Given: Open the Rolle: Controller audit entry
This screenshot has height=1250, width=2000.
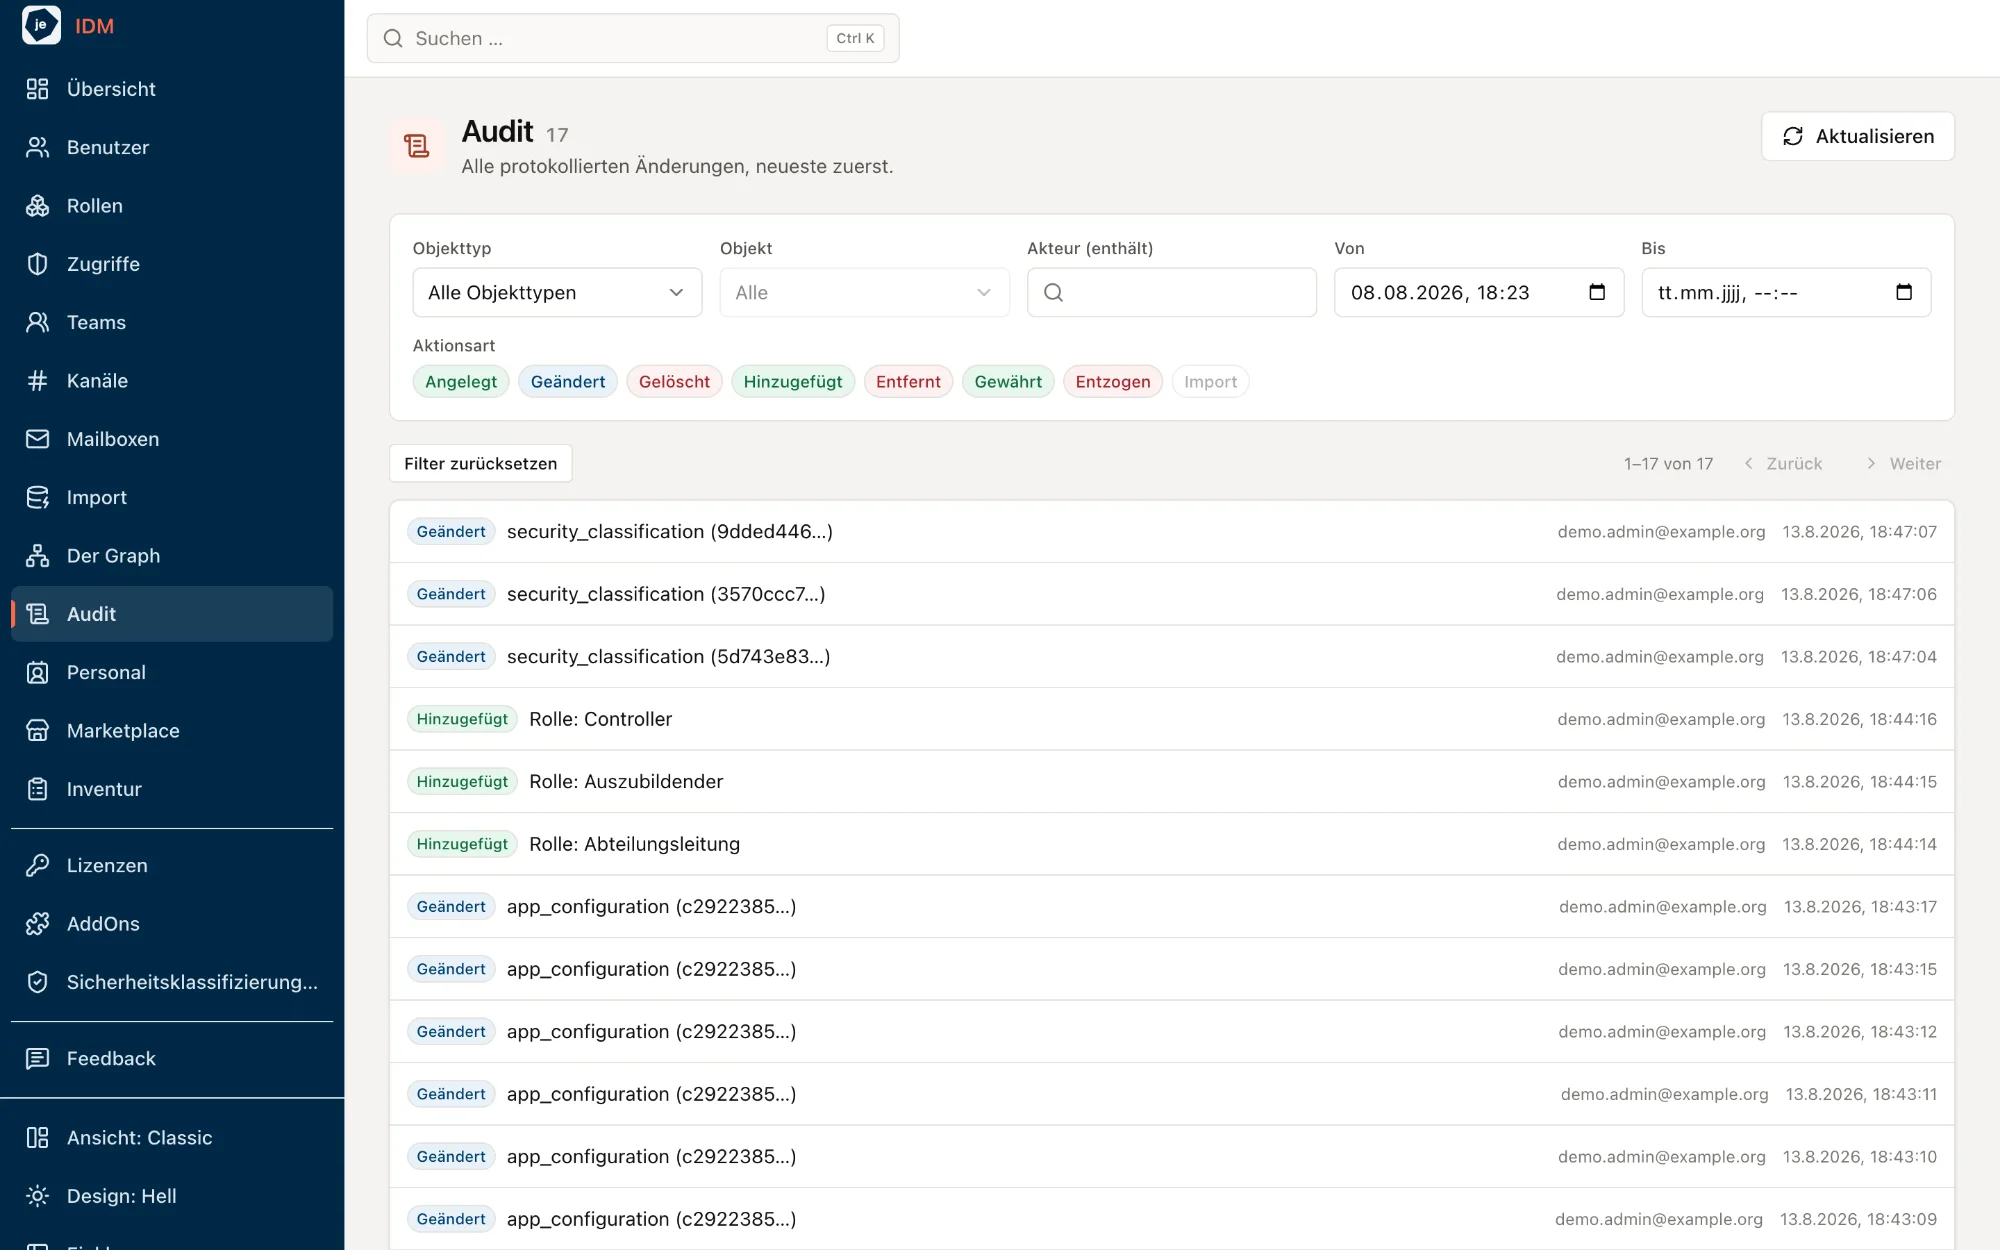Looking at the screenshot, I should click(1172, 719).
